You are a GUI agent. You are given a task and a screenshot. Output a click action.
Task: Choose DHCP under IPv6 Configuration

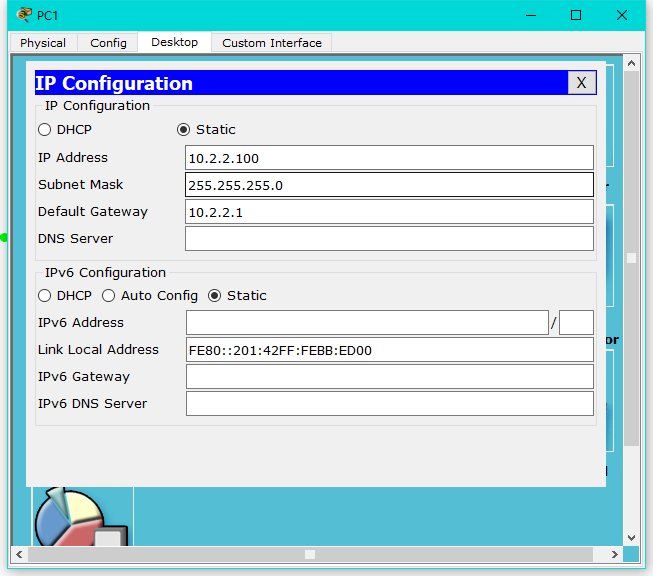pyautogui.click(x=45, y=296)
